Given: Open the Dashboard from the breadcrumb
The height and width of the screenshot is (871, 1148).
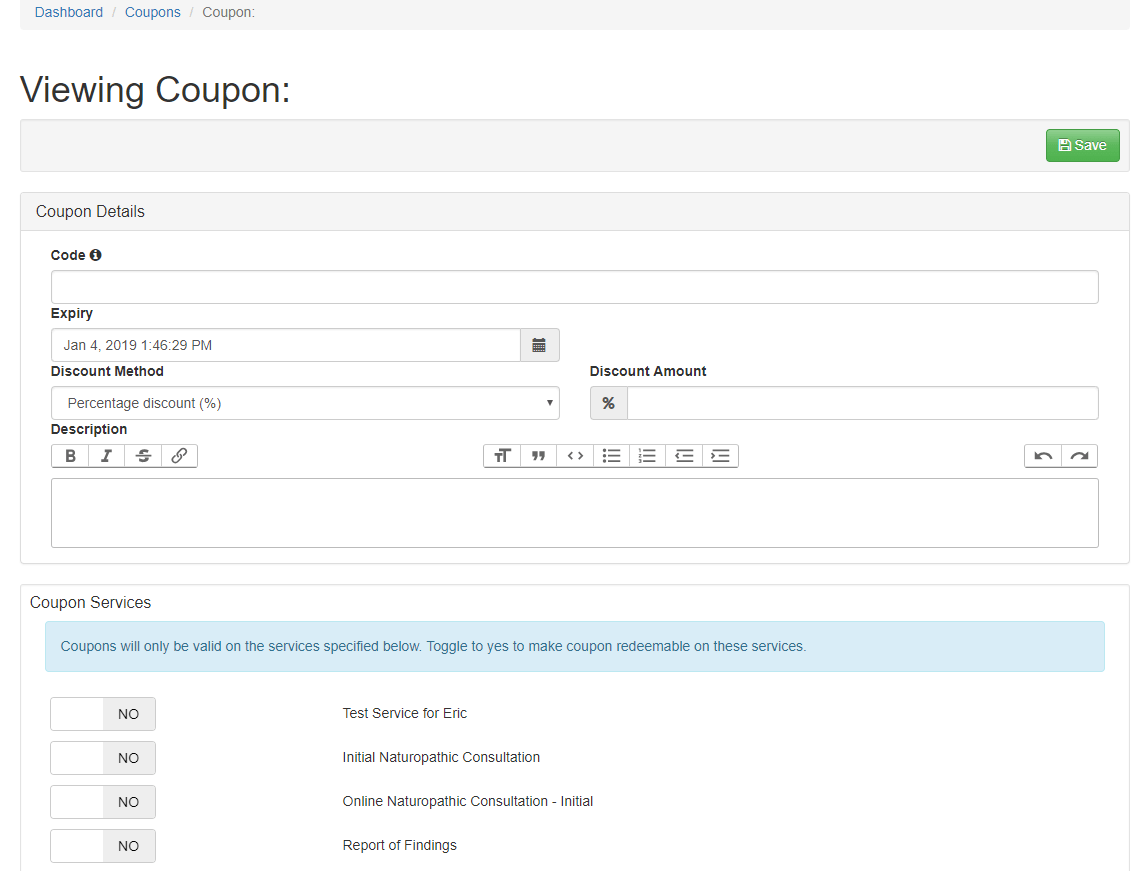Looking at the screenshot, I should 68,12.
